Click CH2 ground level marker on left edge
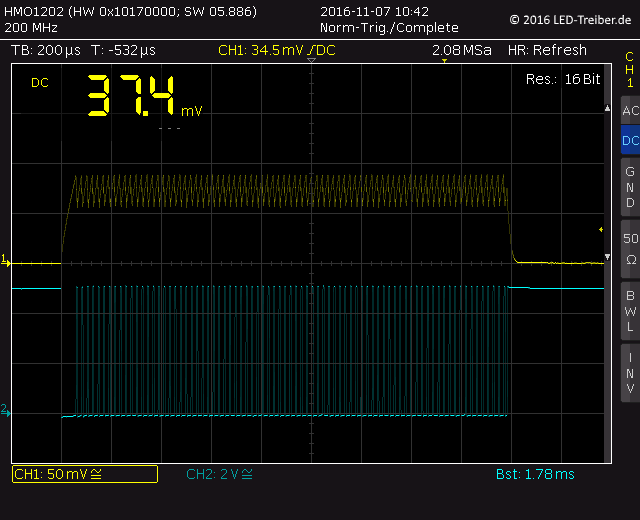Image resolution: width=640 pixels, height=520 pixels. pos(5,410)
